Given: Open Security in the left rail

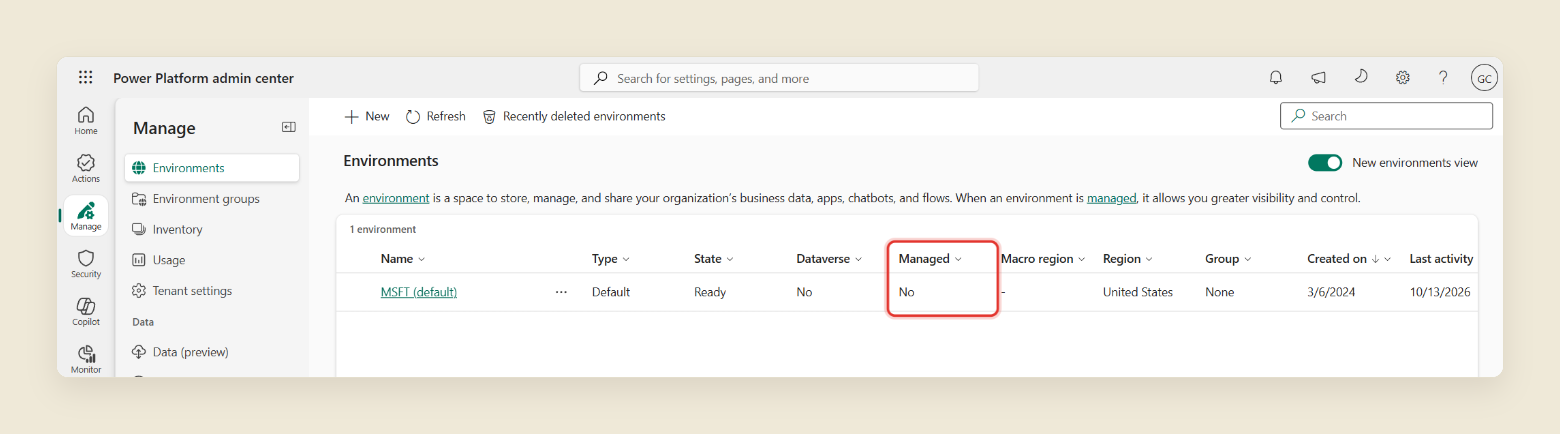Looking at the screenshot, I should pos(86,263).
